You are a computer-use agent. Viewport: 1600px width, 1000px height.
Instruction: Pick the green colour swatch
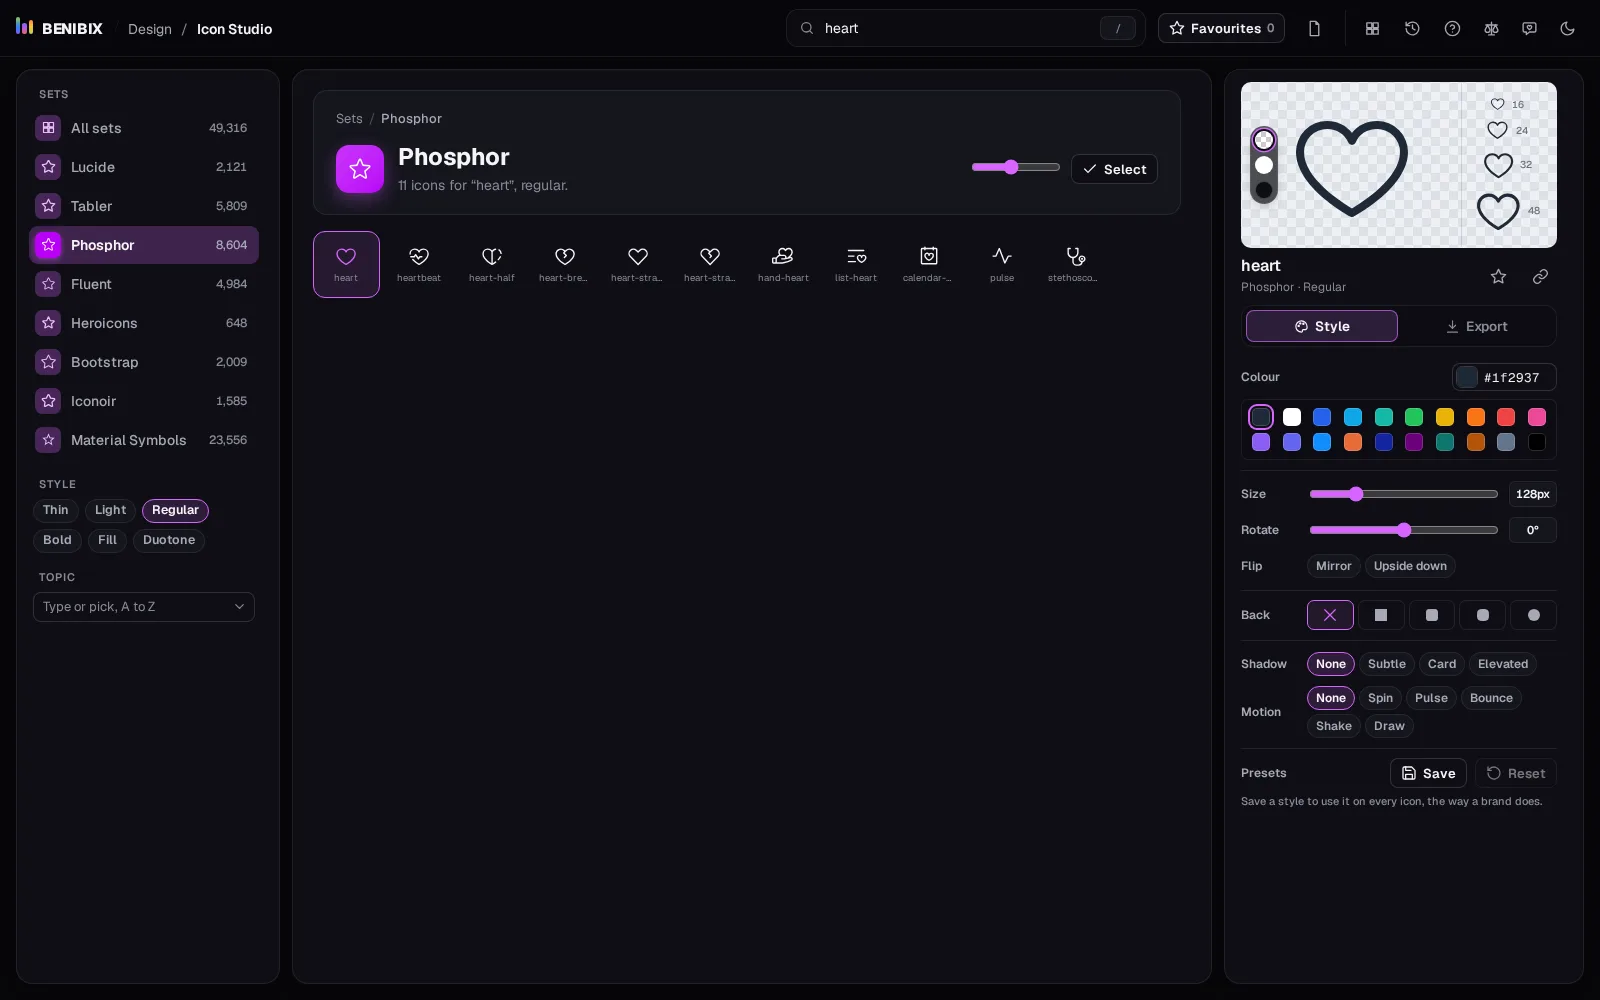[x=1414, y=417]
